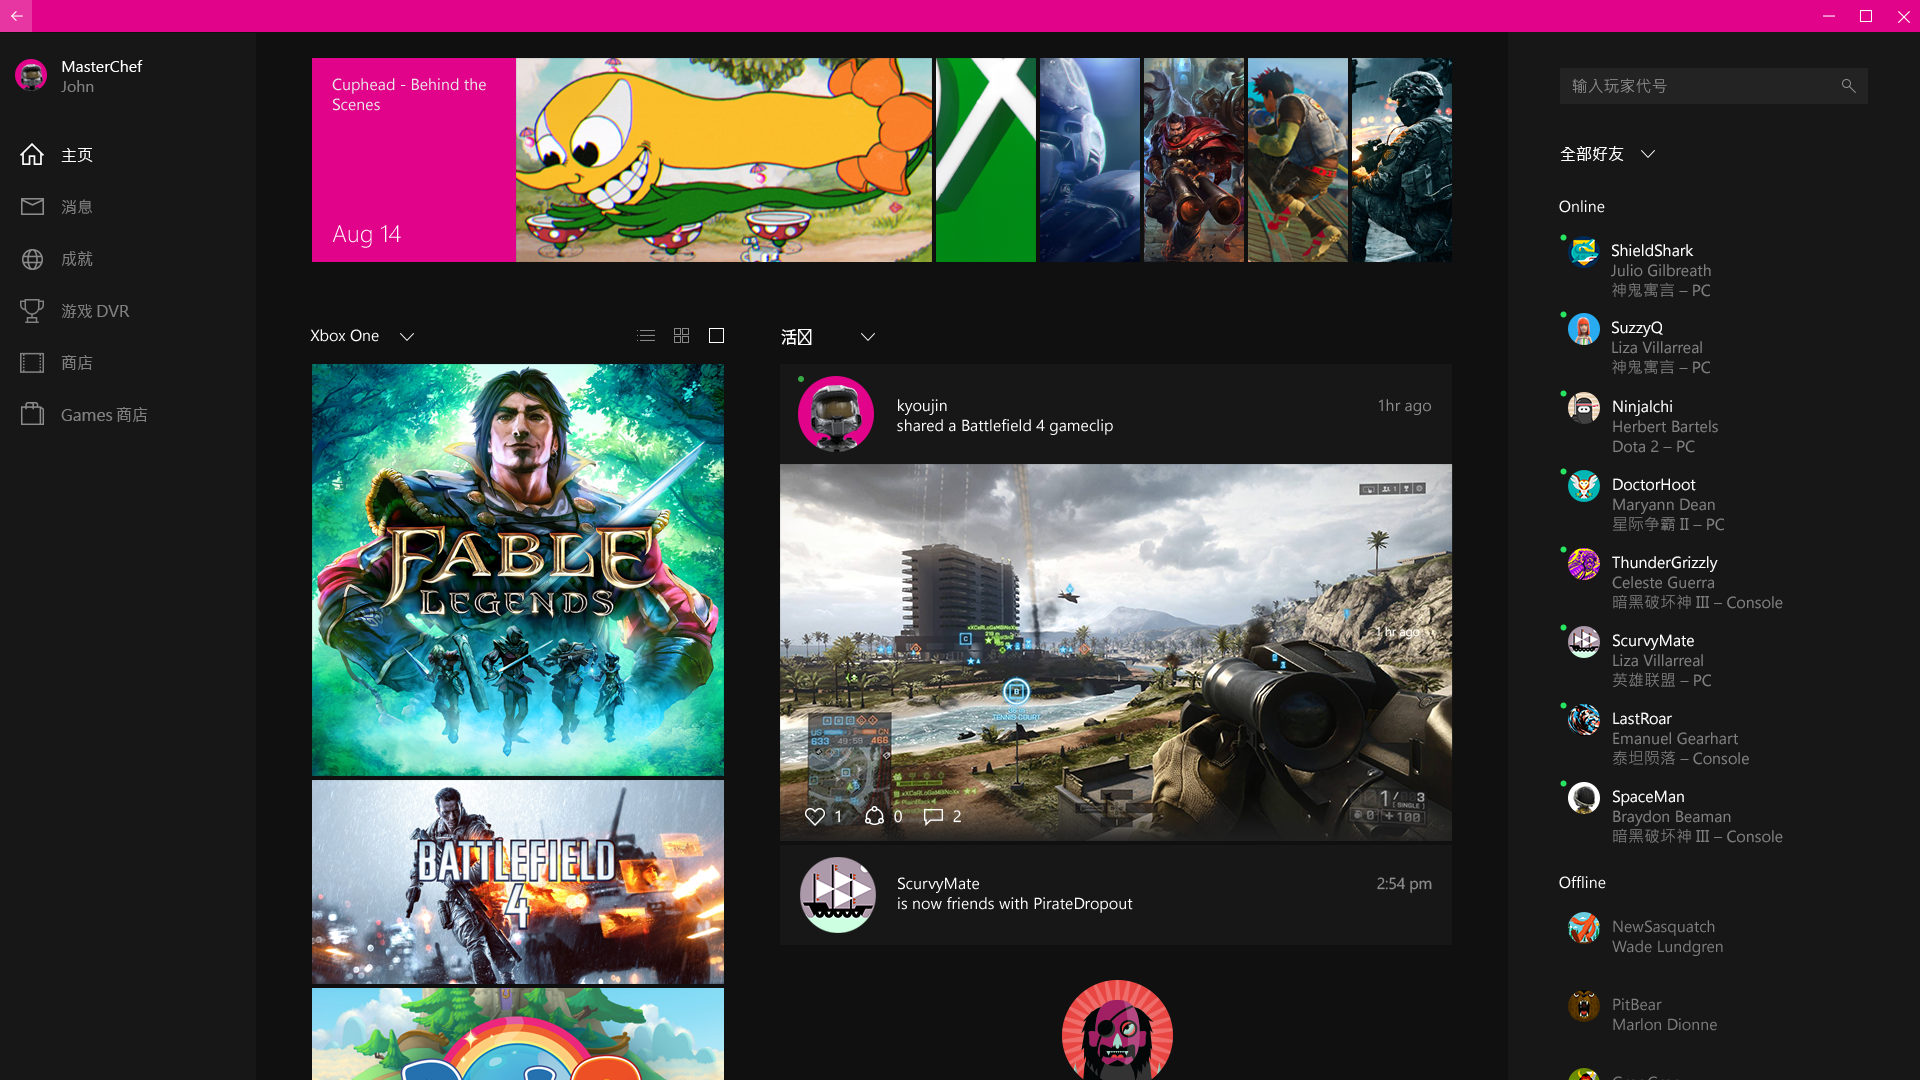Click the '2:54 pm' timestamp
Screen dimensions: 1920x1080
[1403, 883]
